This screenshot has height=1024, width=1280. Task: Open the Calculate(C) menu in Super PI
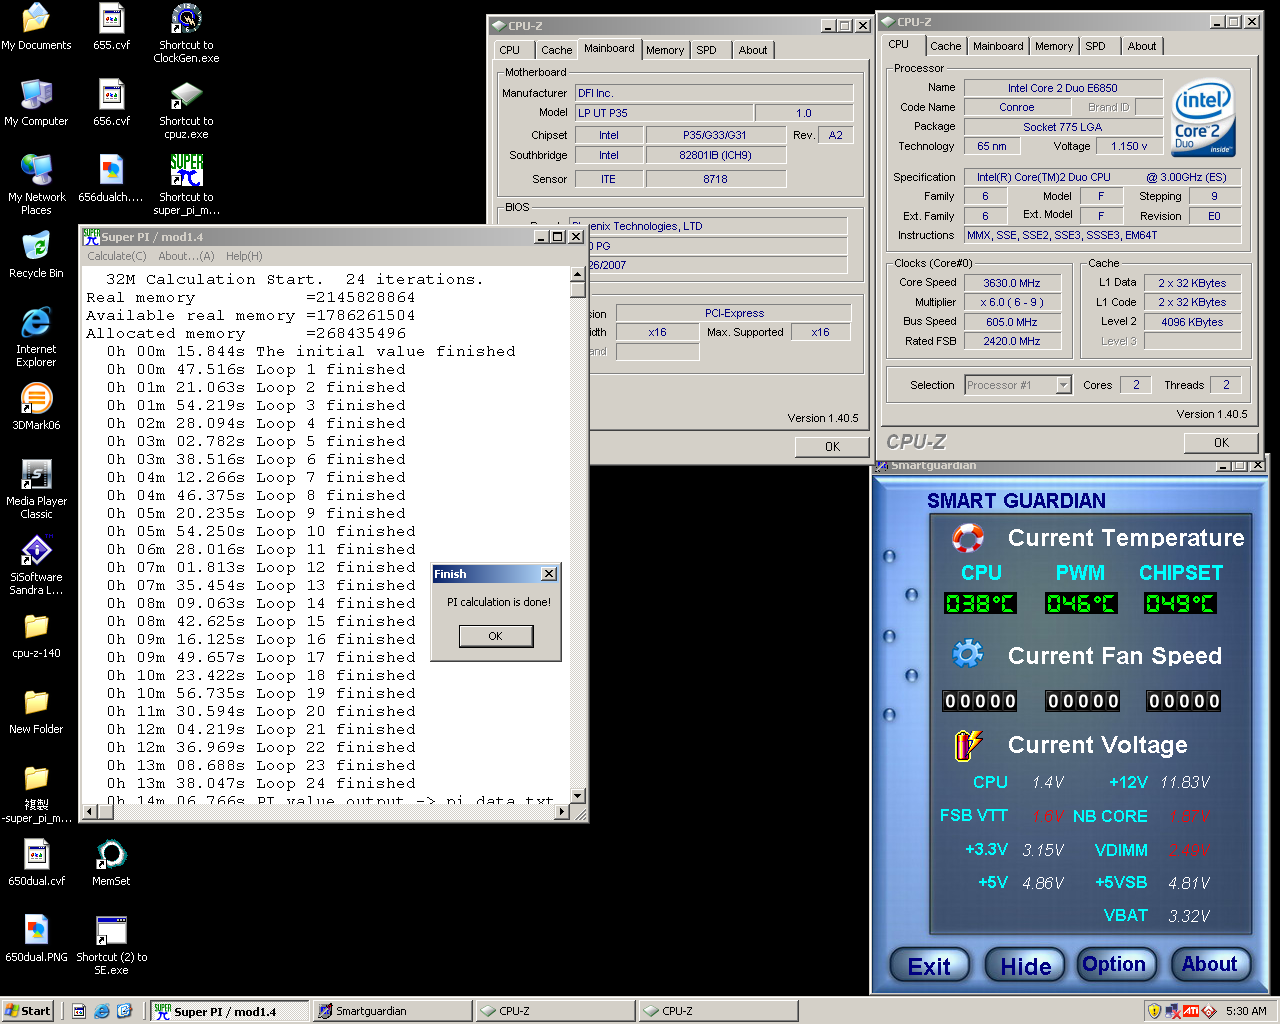tap(117, 256)
